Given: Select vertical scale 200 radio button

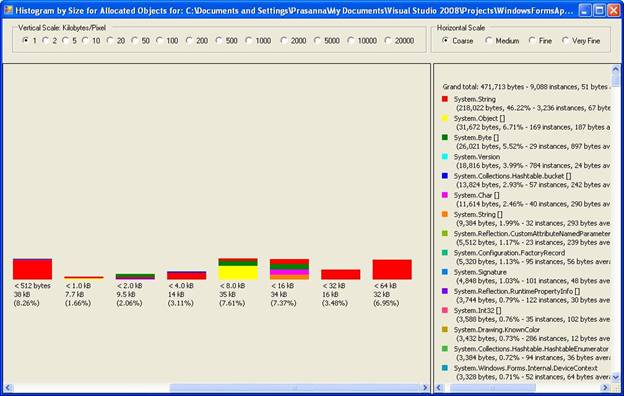Looking at the screenshot, I should click(x=189, y=41).
